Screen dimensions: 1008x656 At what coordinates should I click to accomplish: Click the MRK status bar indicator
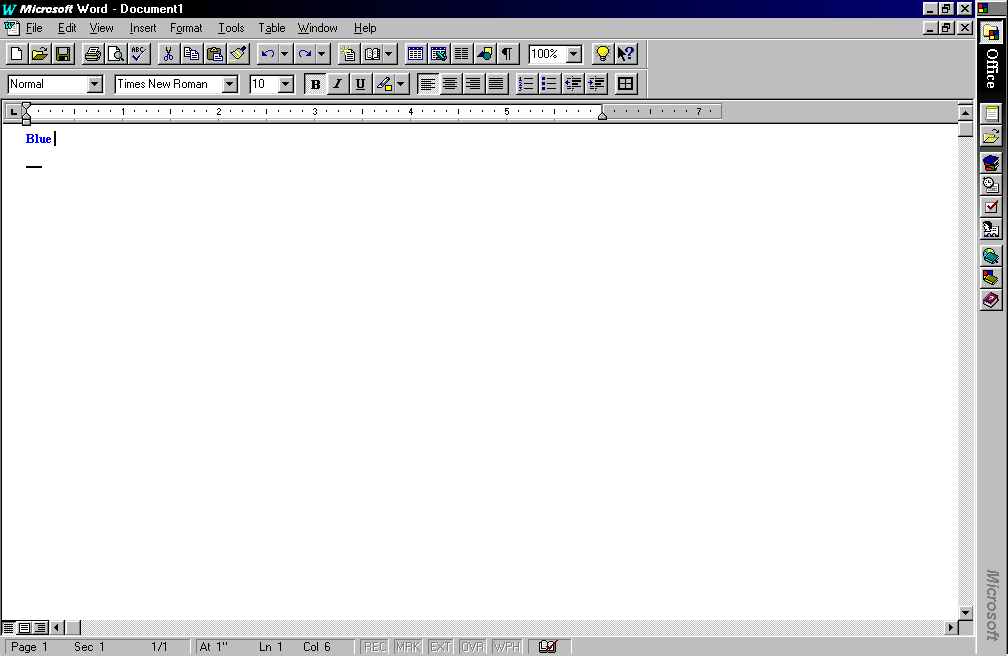[408, 646]
